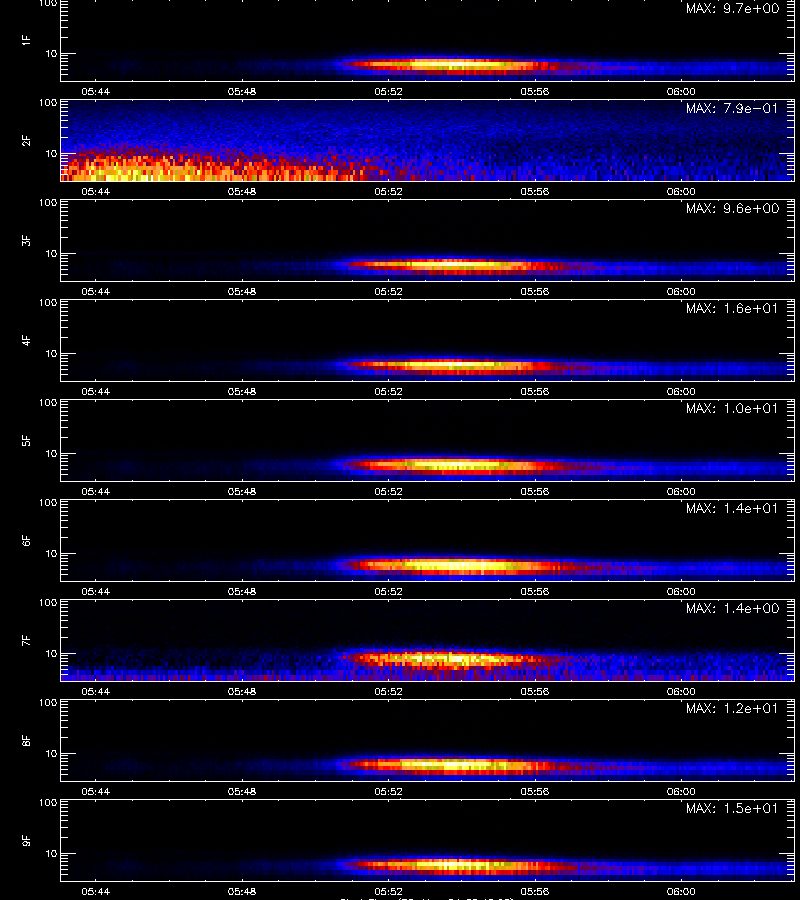Viewport: 800px width, 900px height.
Task: Click the 05:44 tick label under panel 4F
Action: (x=95, y=391)
